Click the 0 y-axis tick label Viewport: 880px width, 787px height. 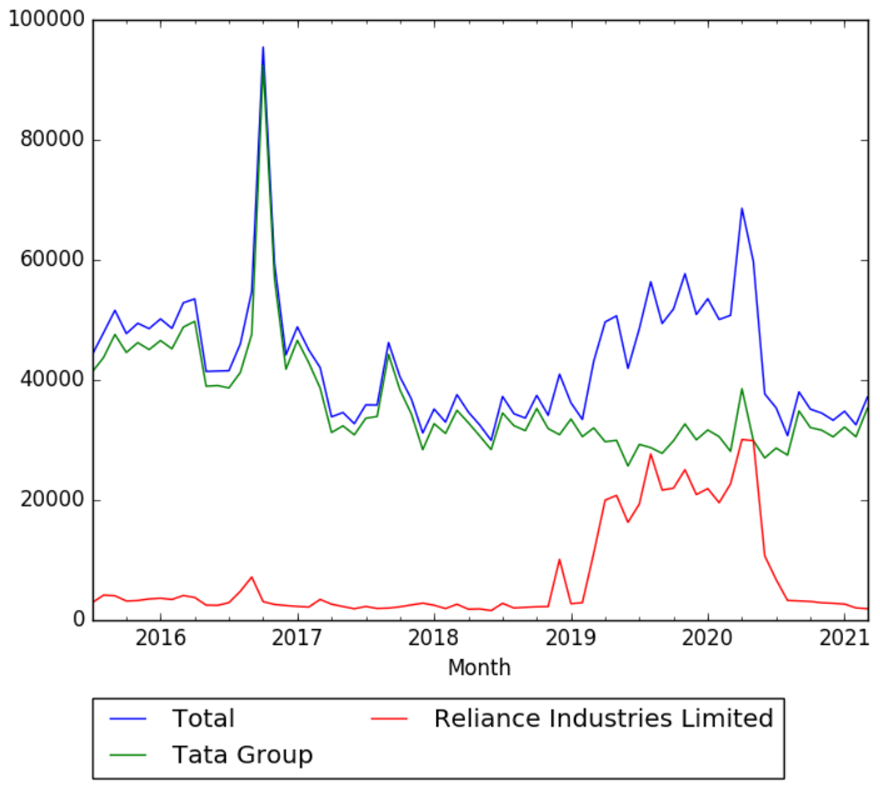pyautogui.click(x=77, y=620)
